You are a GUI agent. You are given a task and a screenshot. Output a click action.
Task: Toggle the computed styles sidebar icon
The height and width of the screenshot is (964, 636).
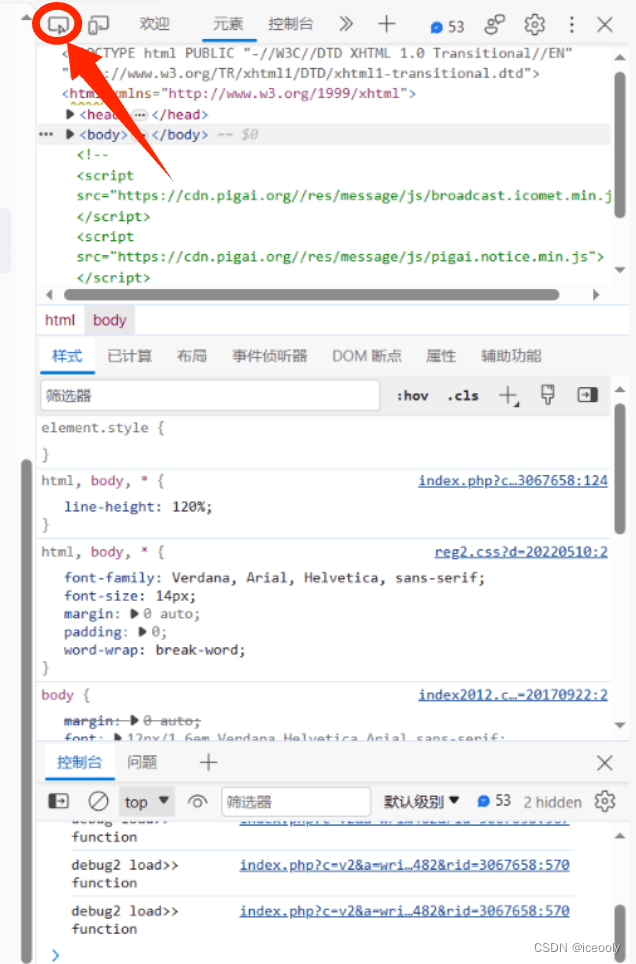pyautogui.click(x=587, y=395)
